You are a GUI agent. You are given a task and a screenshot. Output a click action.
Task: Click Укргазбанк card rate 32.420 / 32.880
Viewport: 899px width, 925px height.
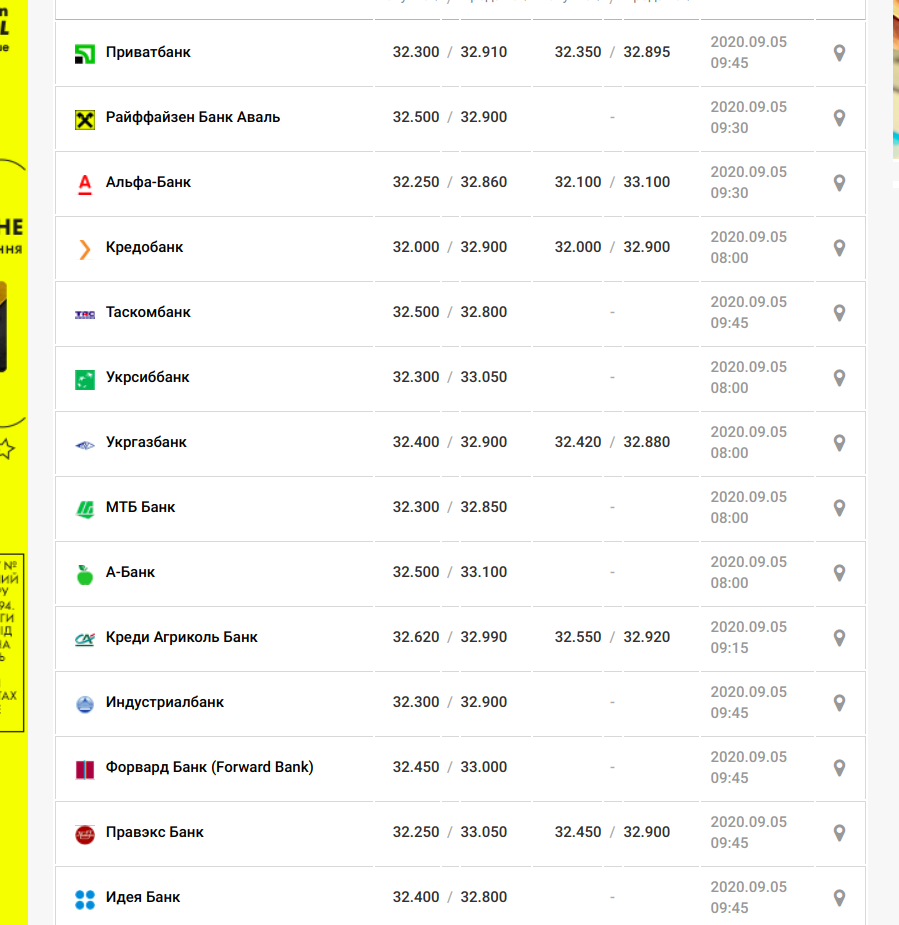click(x=612, y=442)
